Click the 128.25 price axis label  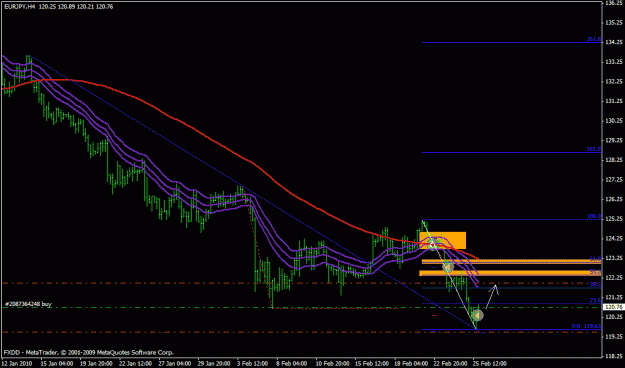click(x=614, y=160)
